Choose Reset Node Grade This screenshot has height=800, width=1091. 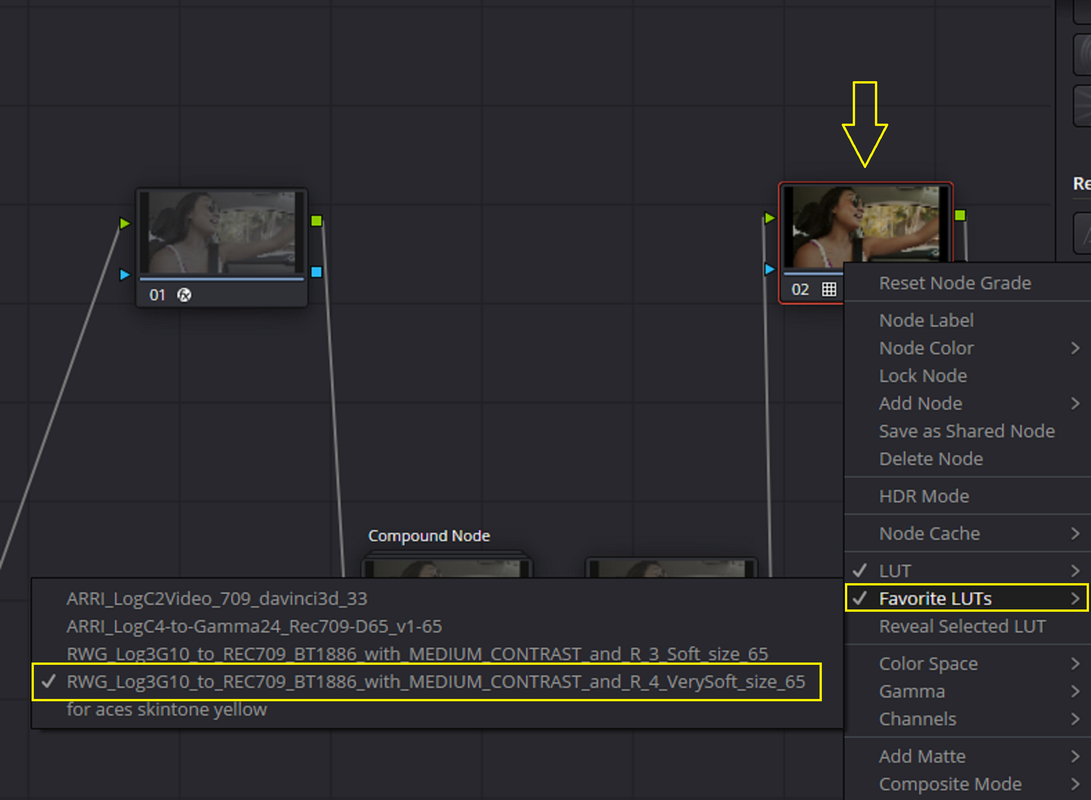coord(967,283)
